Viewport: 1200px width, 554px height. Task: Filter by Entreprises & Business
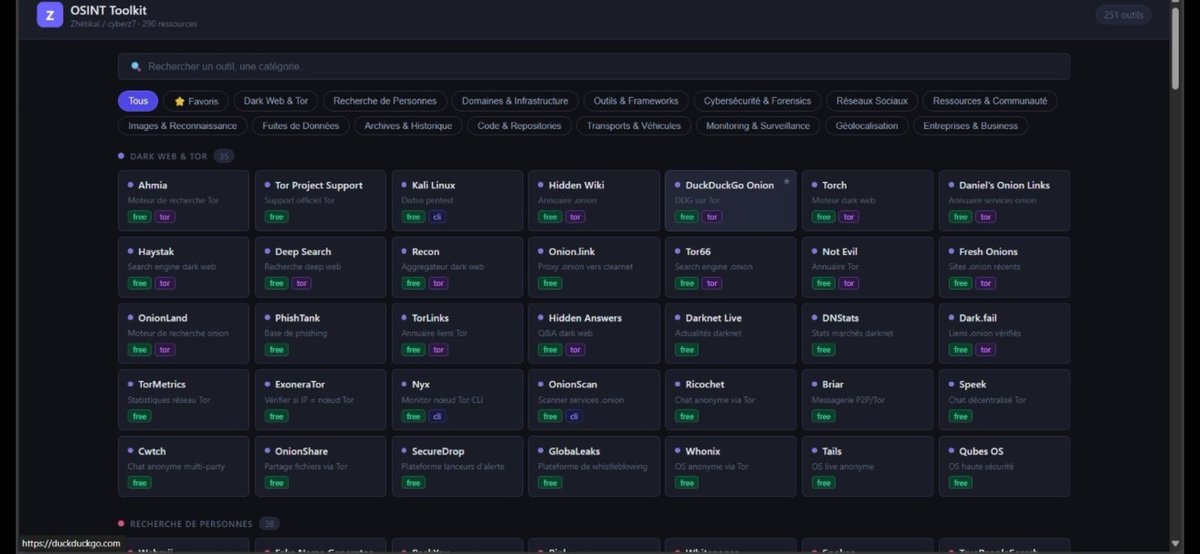coord(971,126)
